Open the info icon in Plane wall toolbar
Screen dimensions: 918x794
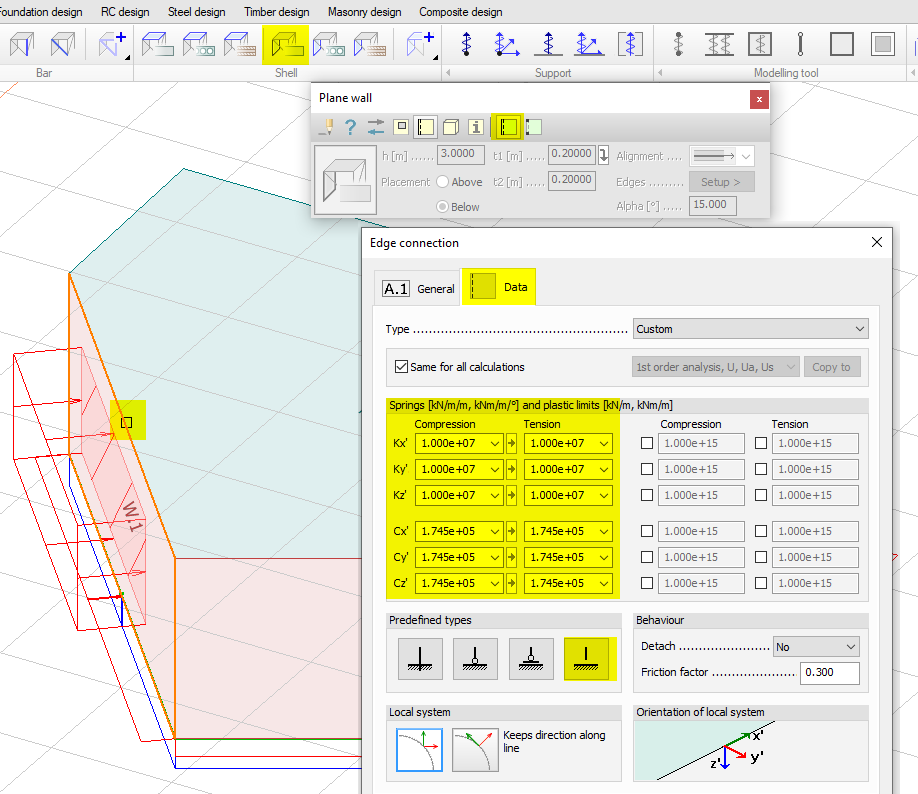point(476,127)
